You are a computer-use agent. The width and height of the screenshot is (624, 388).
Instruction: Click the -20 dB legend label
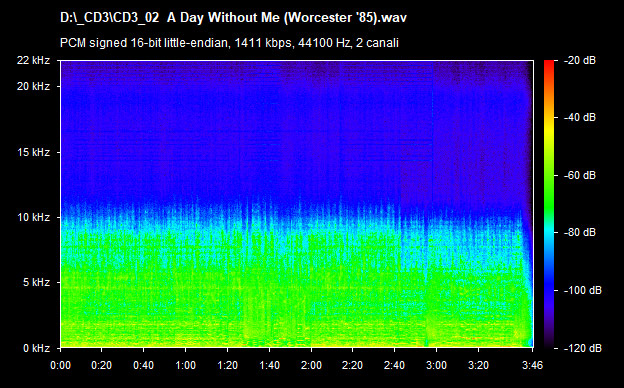580,60
